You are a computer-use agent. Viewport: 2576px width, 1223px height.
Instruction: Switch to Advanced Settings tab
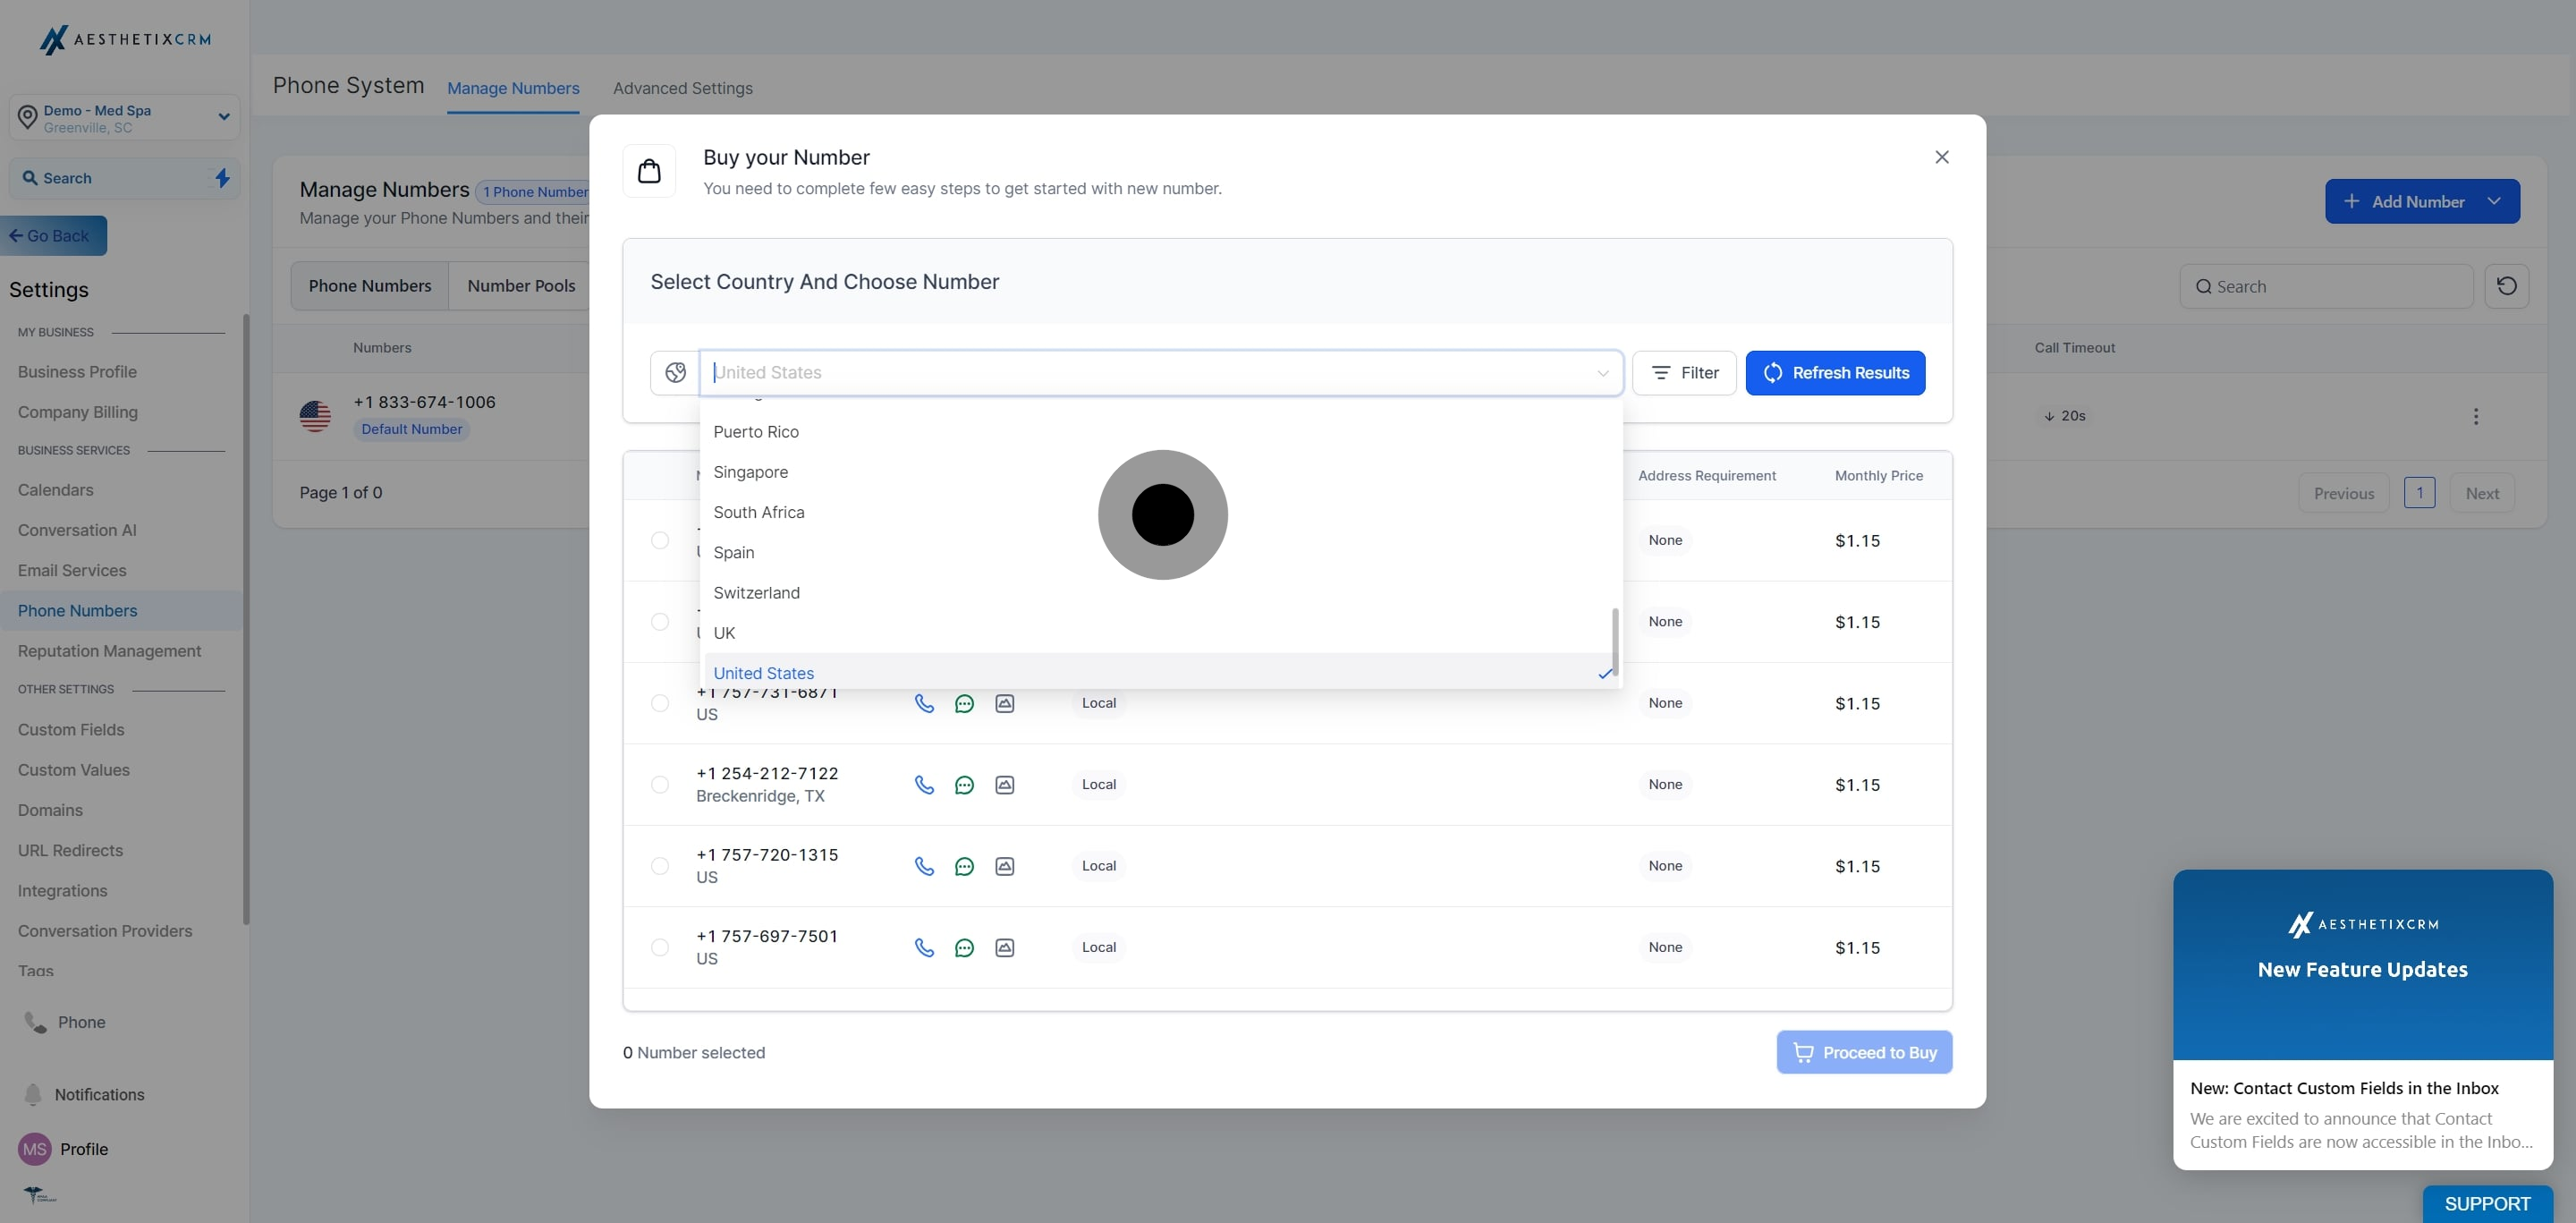[x=682, y=88]
